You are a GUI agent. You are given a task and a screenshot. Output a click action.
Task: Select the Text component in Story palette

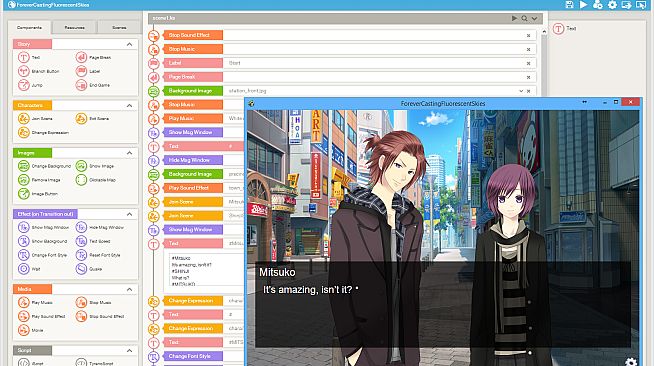coord(29,58)
